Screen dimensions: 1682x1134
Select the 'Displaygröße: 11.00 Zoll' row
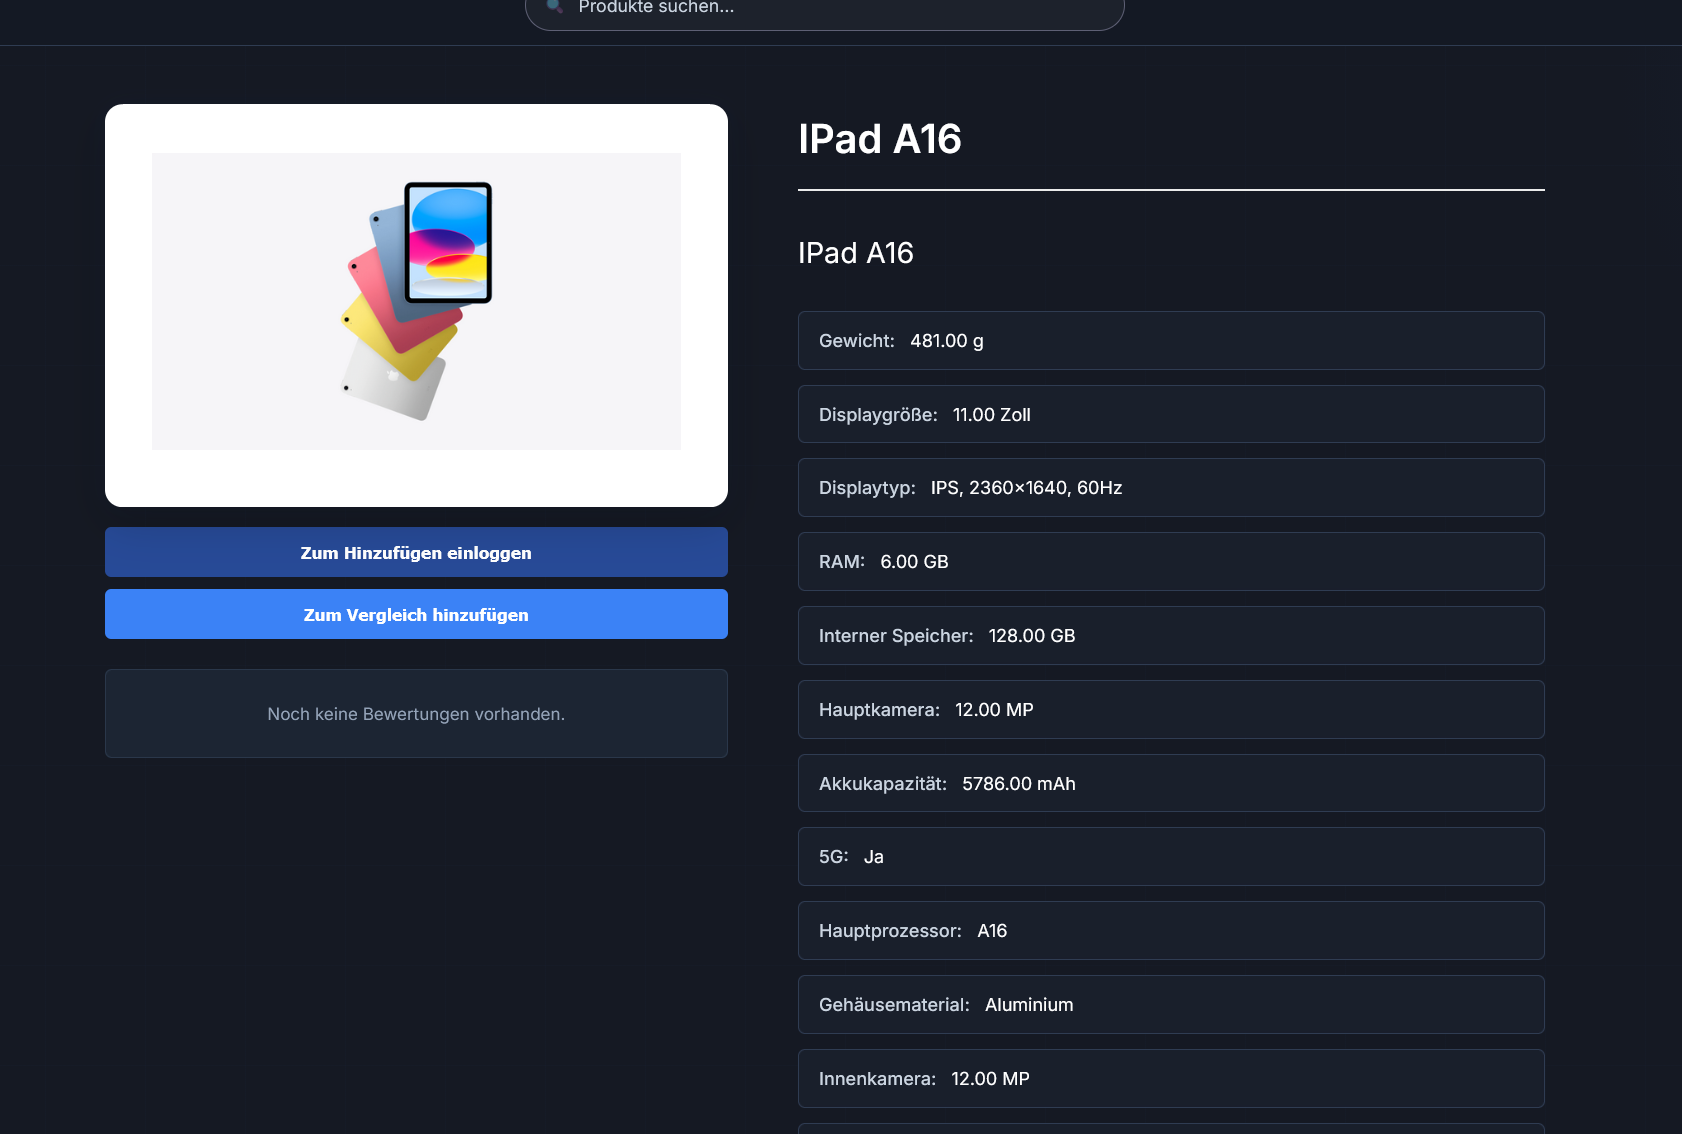click(1171, 414)
